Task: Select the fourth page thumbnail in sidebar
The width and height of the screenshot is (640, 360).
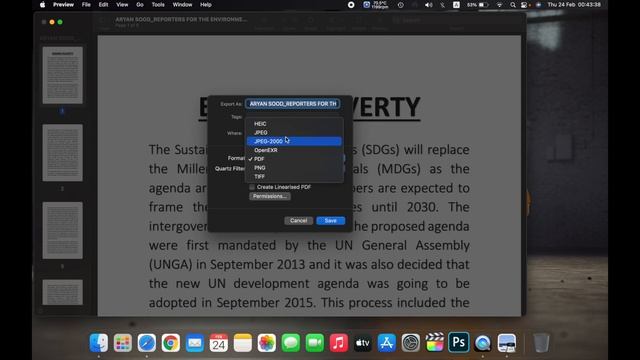Action: (62, 292)
